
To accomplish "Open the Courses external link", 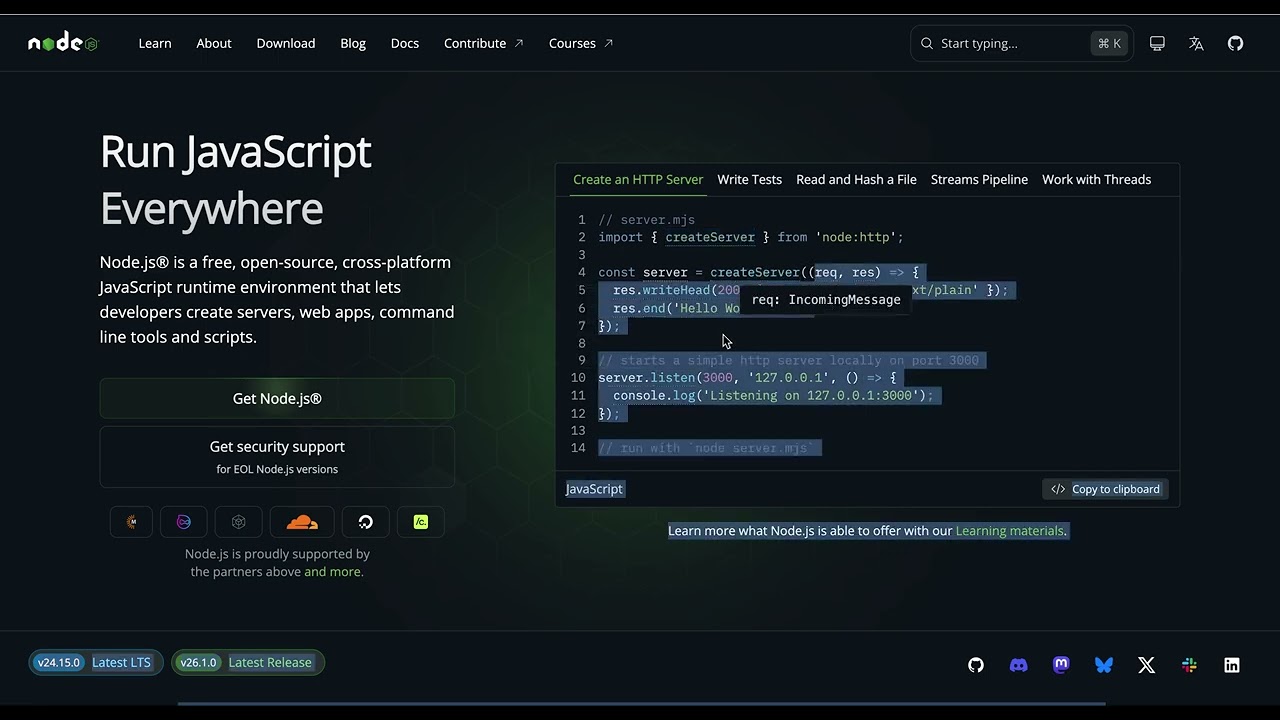I will (581, 43).
